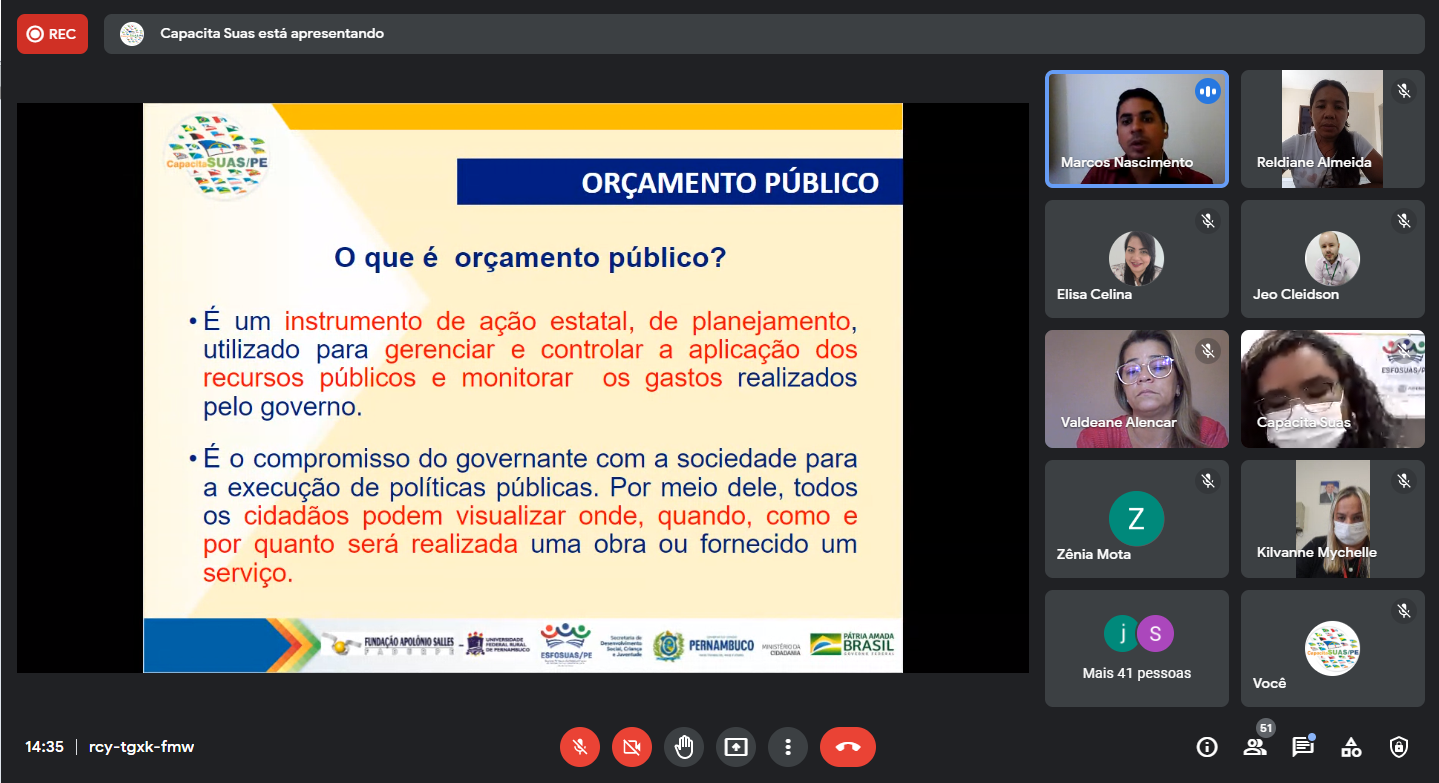
Task: Click Zênia Mota's avatar tile
Action: click(x=1136, y=518)
